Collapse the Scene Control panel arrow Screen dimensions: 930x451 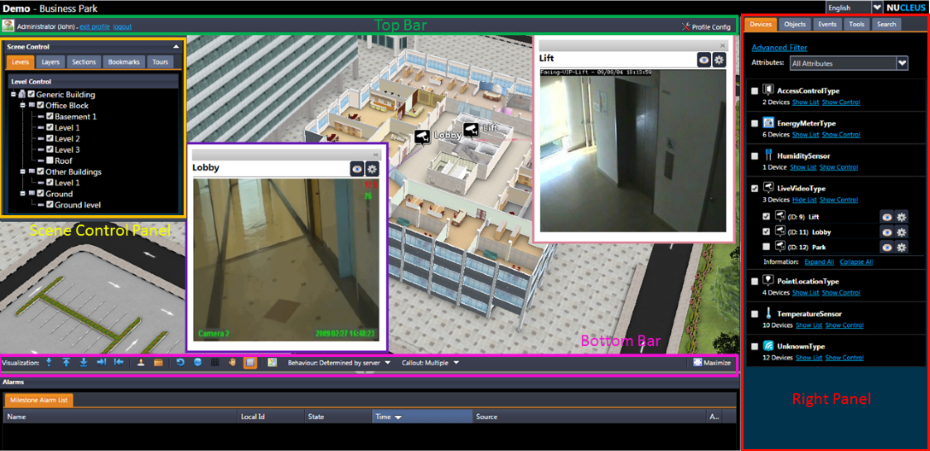[x=176, y=46]
